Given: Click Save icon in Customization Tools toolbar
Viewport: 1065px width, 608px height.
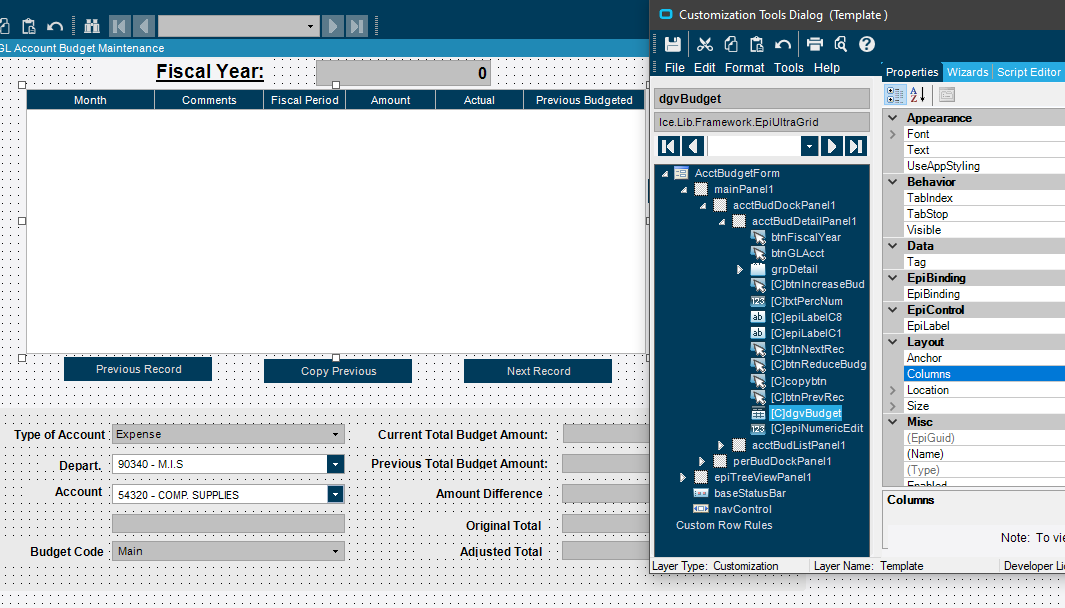Looking at the screenshot, I should (x=672, y=44).
